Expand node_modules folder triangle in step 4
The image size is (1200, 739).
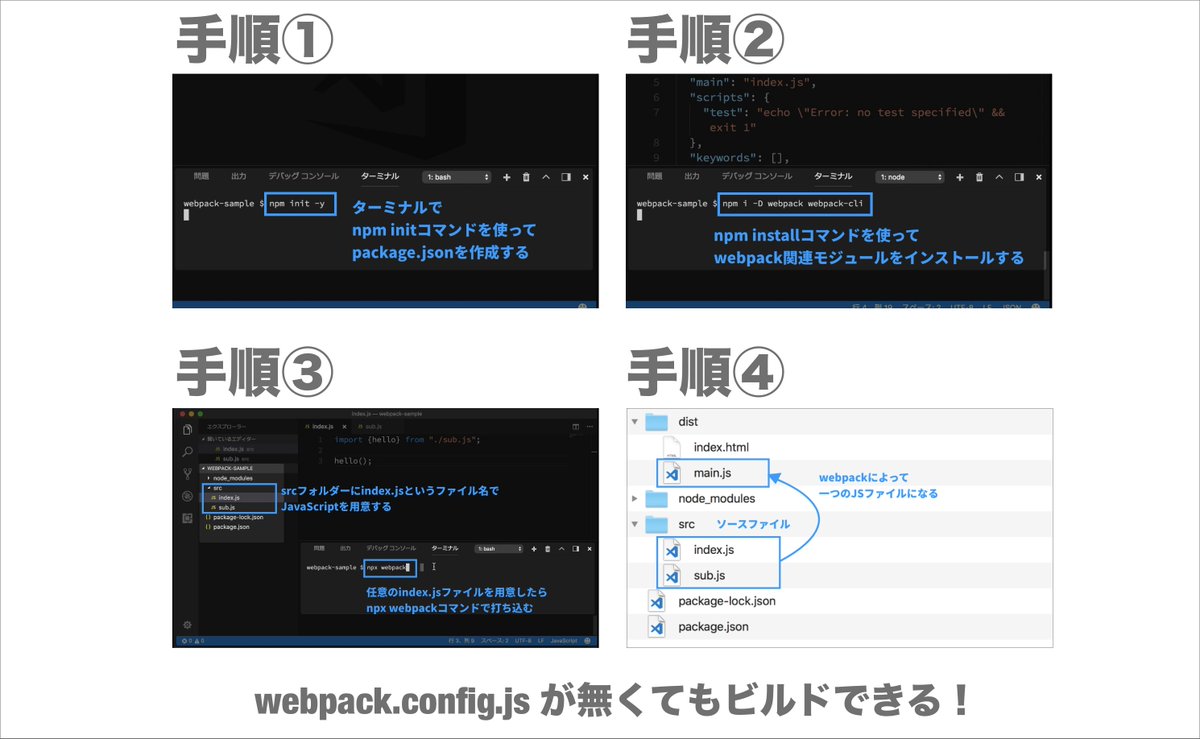[x=634, y=498]
